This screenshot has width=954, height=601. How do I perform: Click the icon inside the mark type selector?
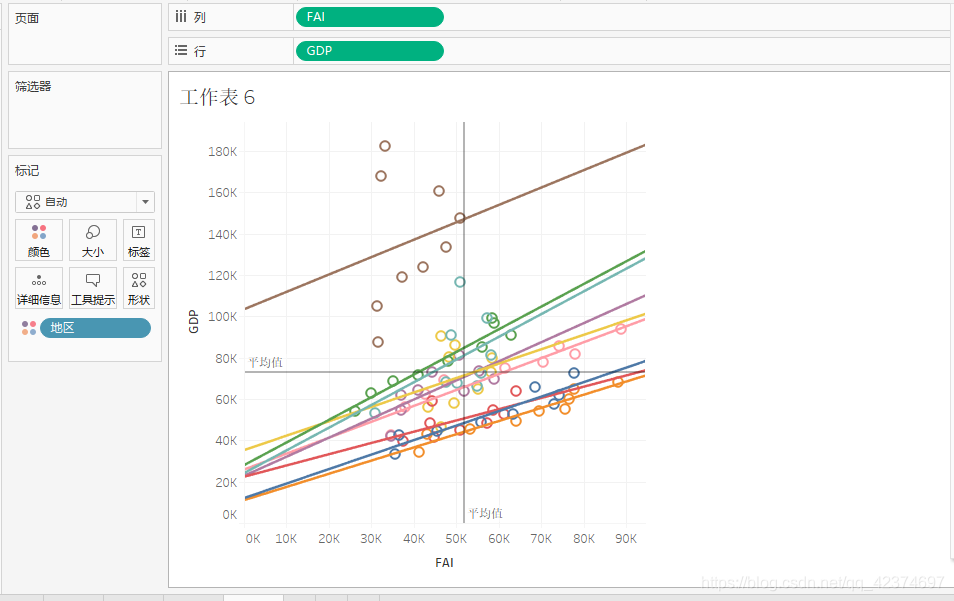pos(33,202)
